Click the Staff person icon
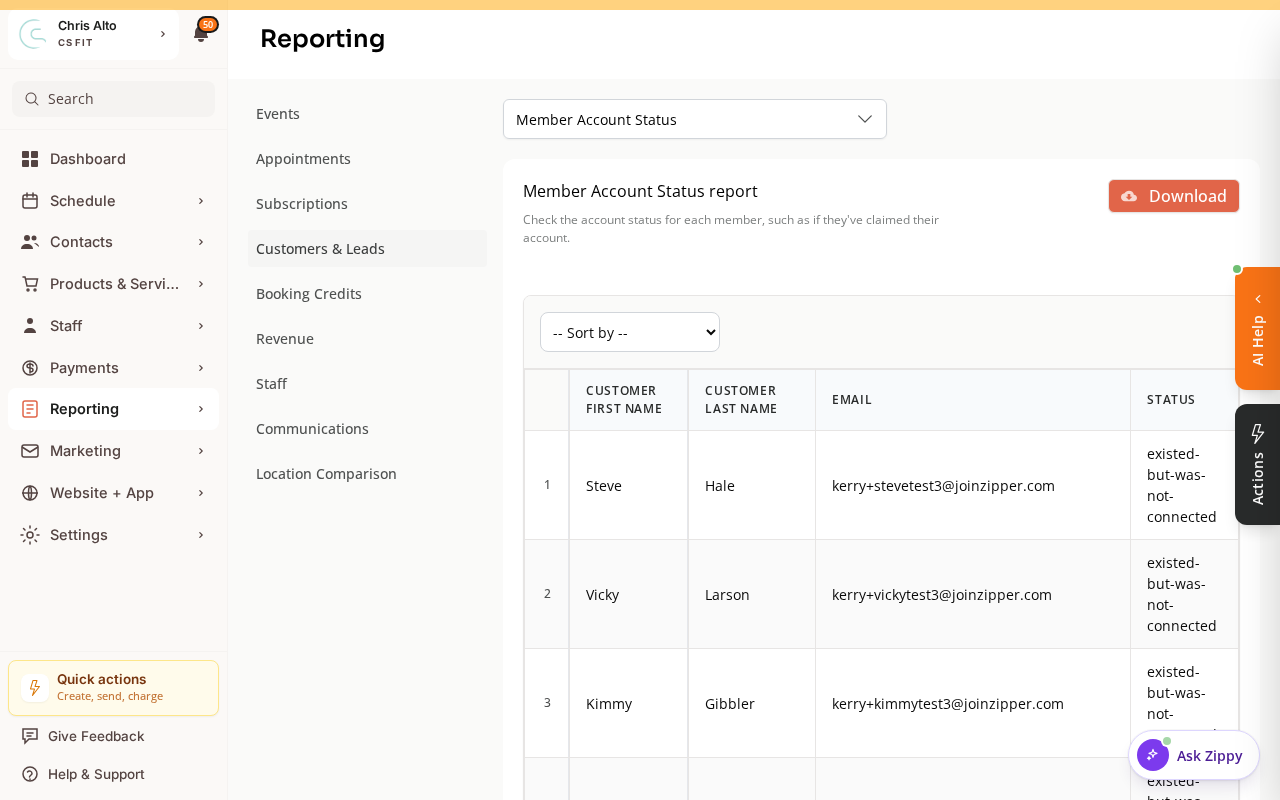The height and width of the screenshot is (800, 1280). pos(30,326)
